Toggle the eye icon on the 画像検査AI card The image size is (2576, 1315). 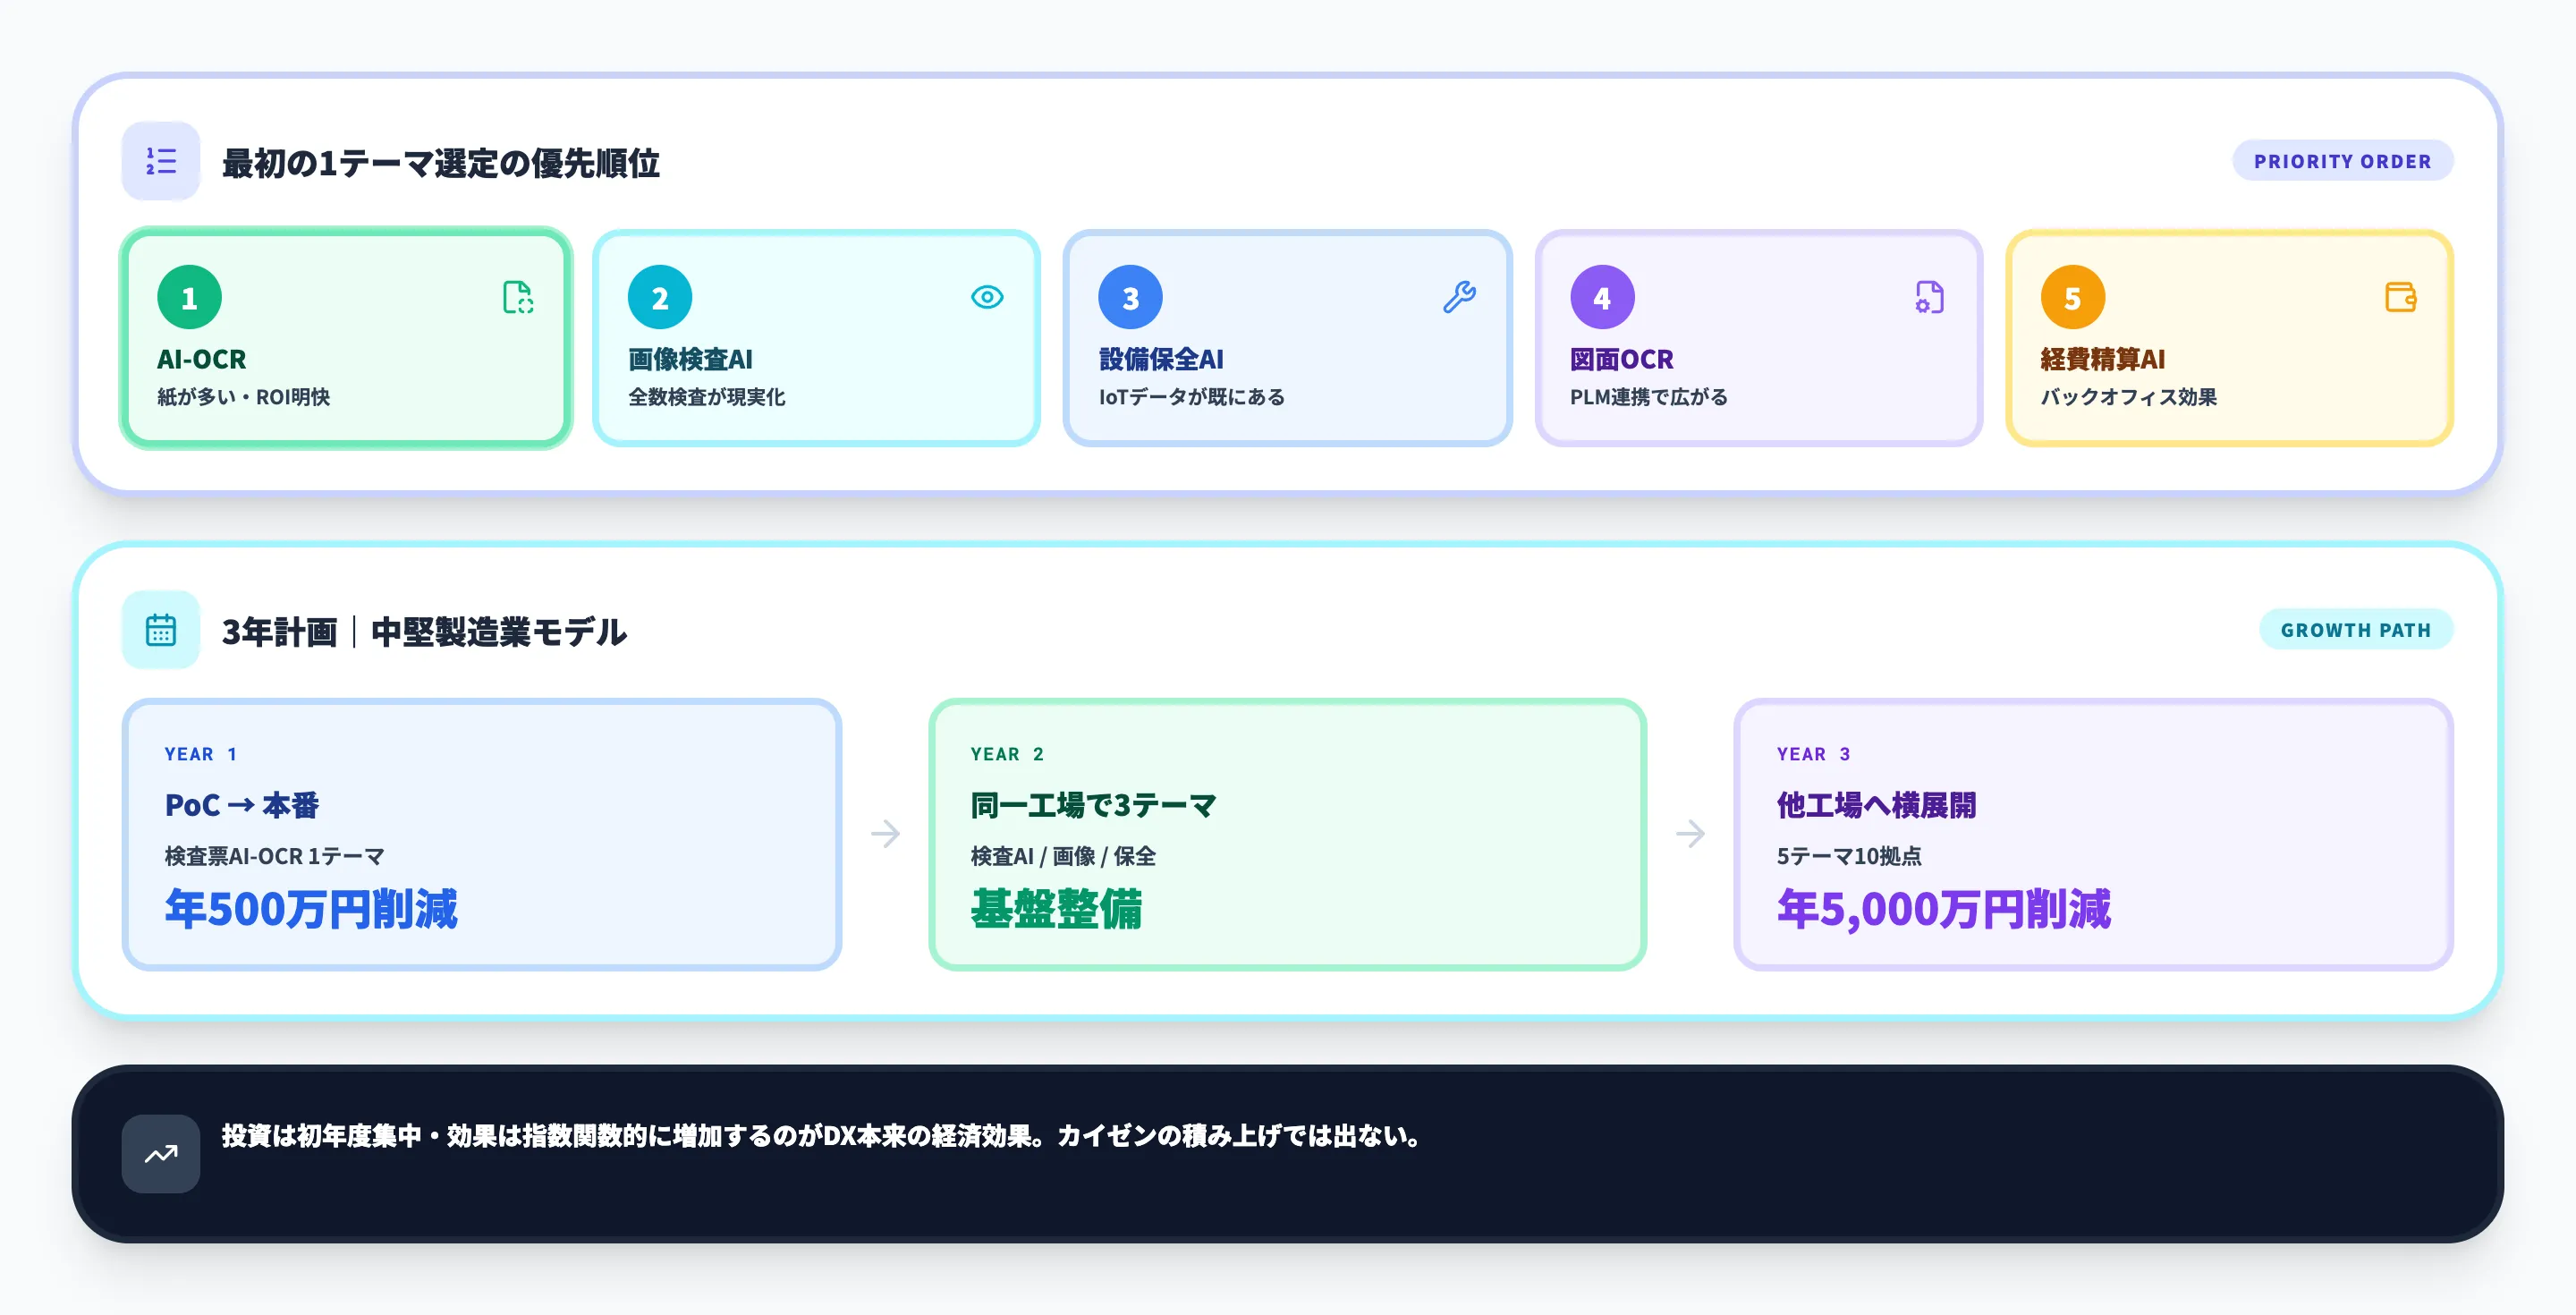(988, 297)
